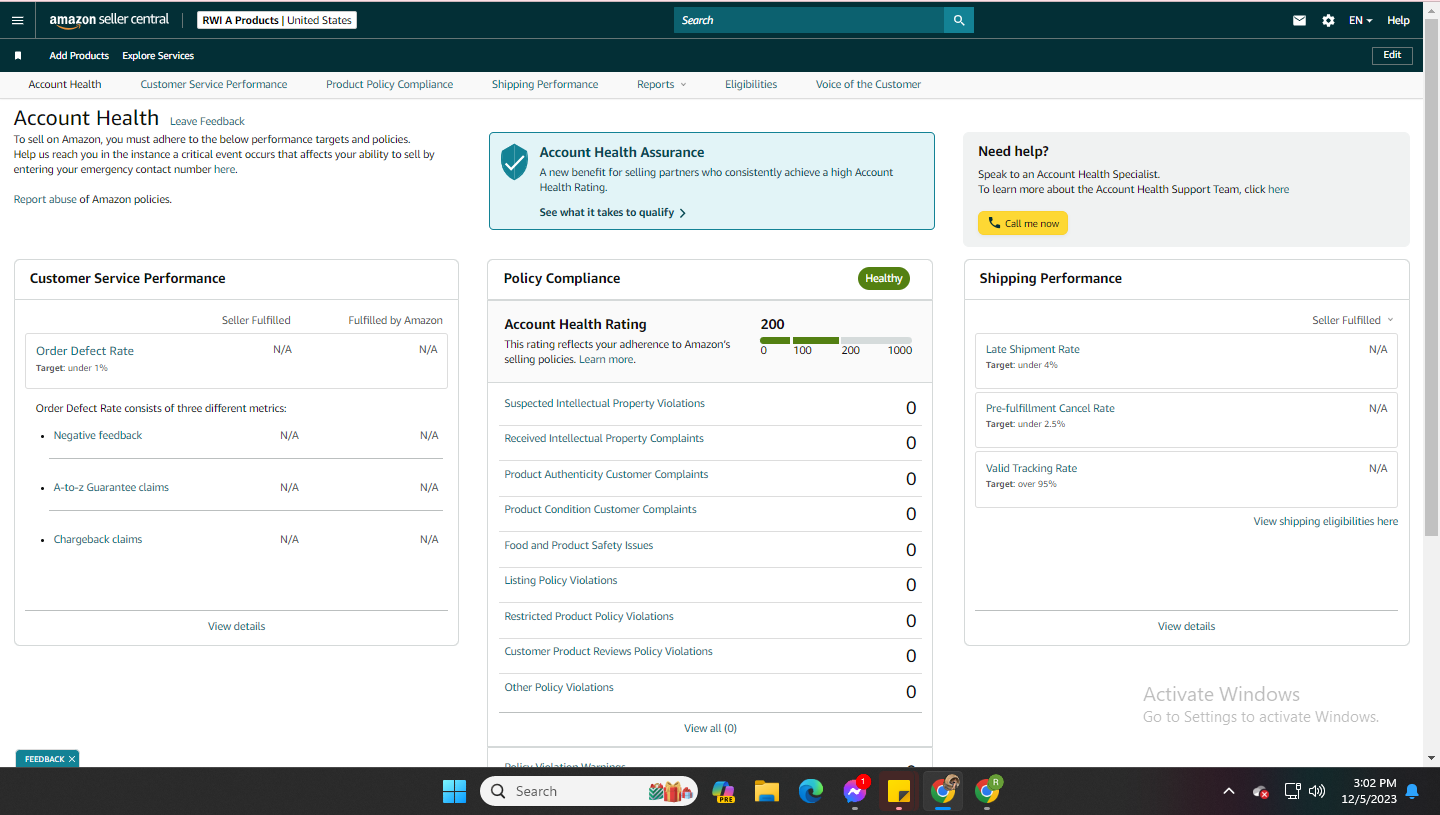Open the Negative feedback link
The image size is (1440, 815).
click(98, 435)
